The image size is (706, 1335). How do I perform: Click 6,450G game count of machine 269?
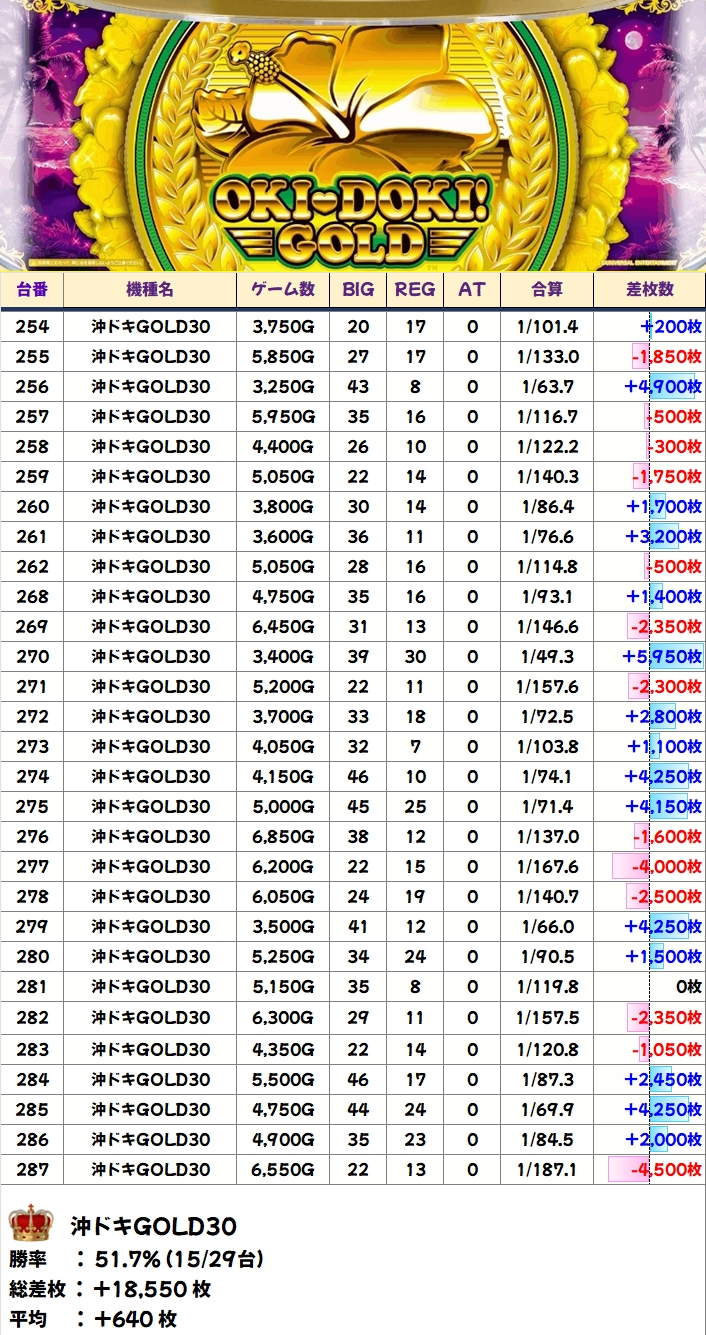283,626
